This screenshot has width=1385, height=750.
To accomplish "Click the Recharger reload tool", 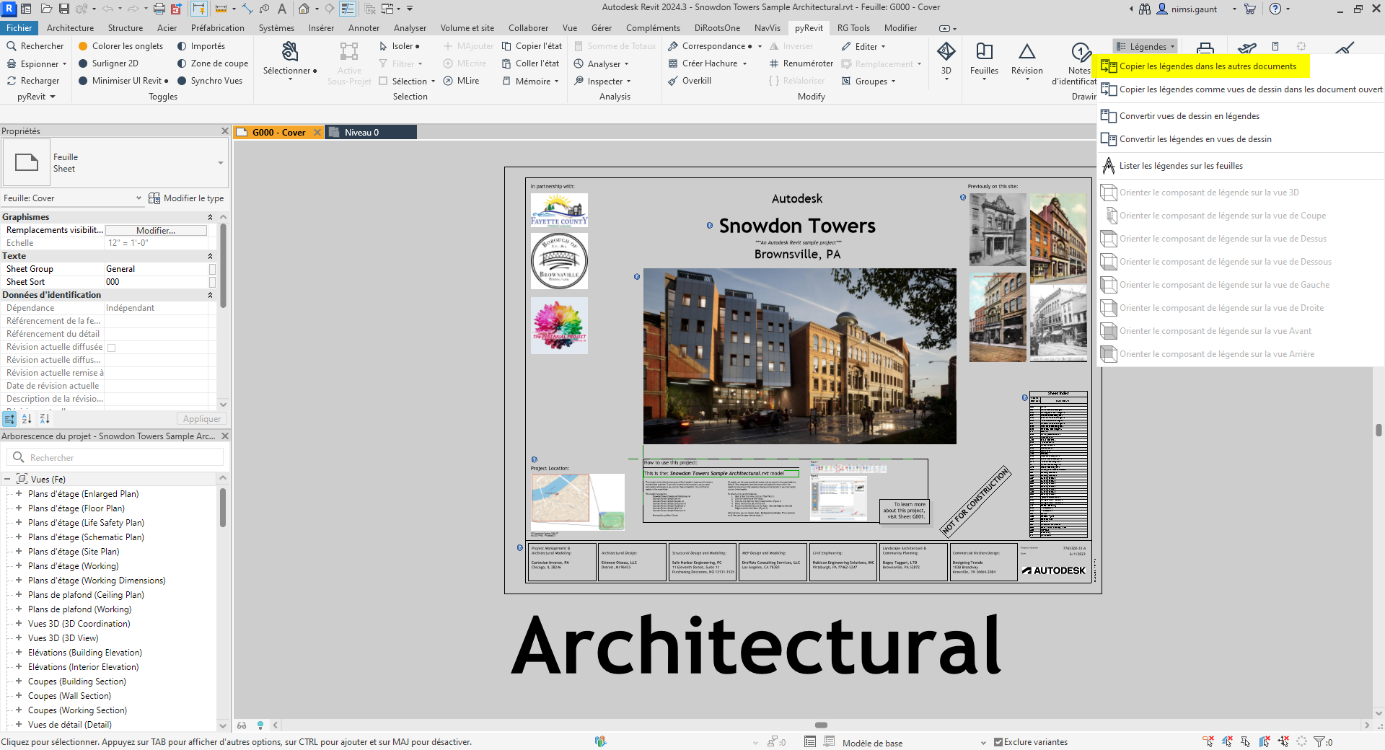I will (33, 81).
